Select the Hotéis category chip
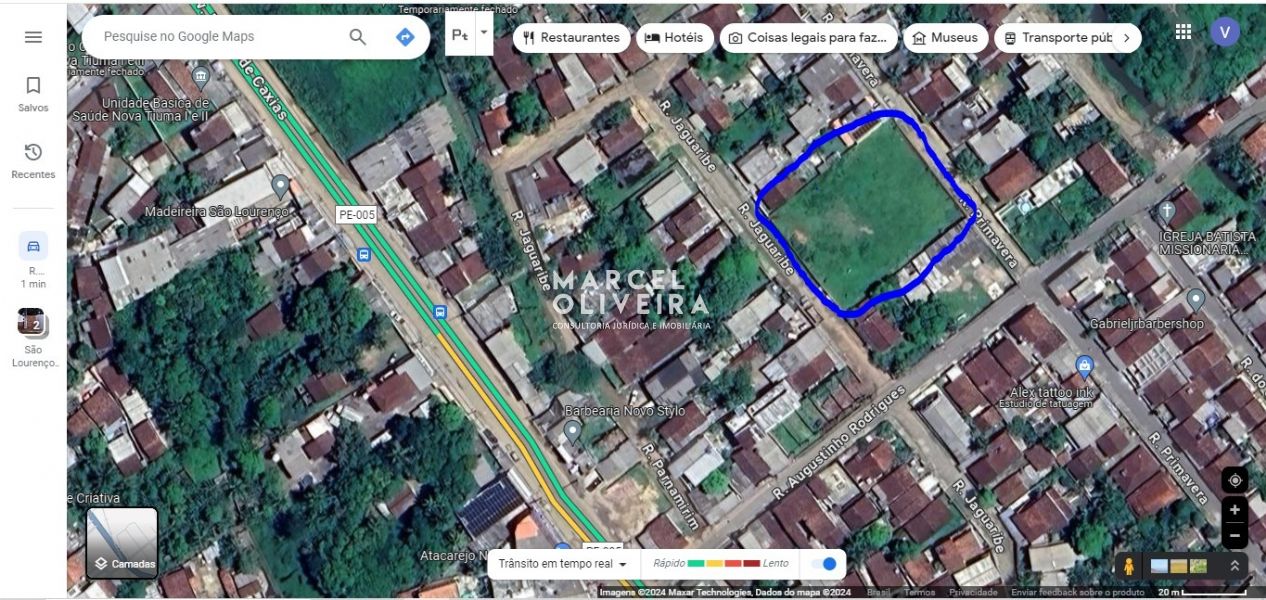 click(674, 38)
